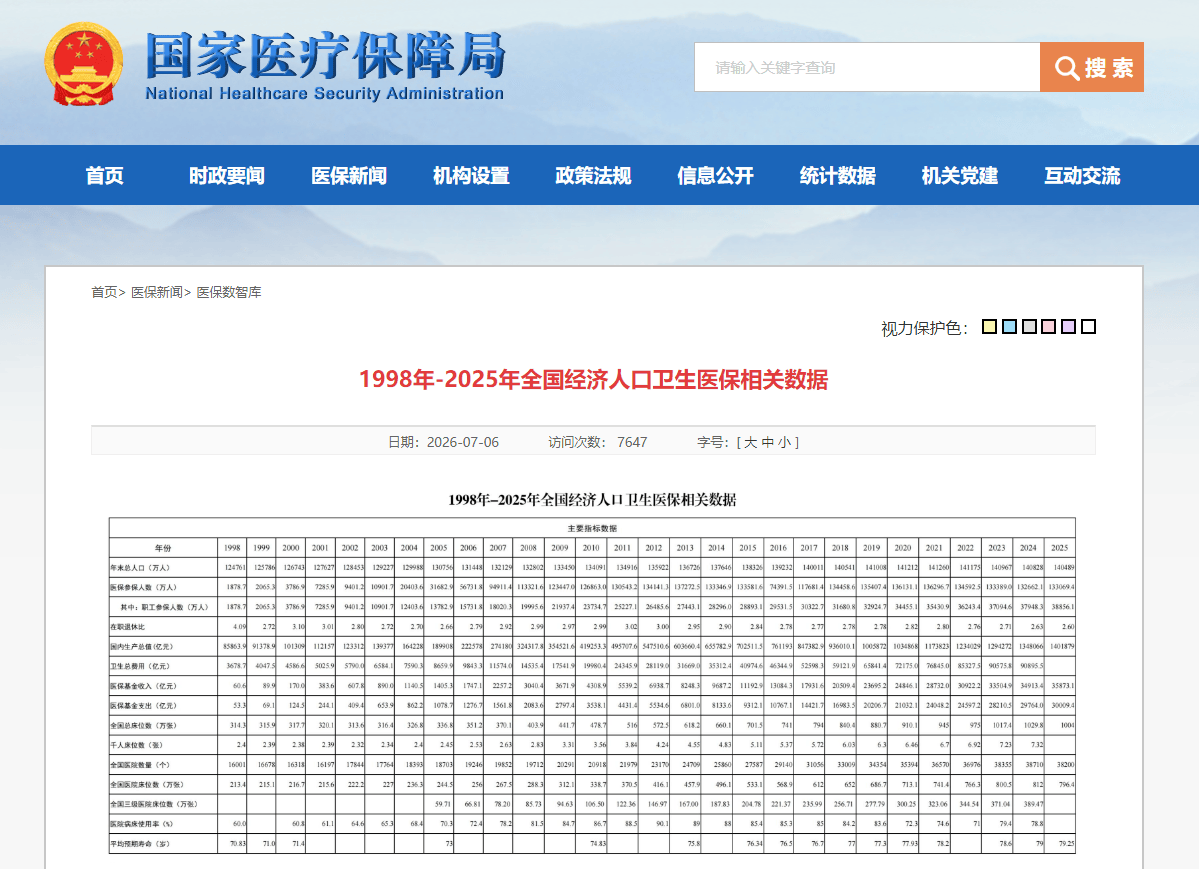The height and width of the screenshot is (869, 1199).
Task: Click the National Healthcare Security Administration site title
Action: [x=325, y=65]
